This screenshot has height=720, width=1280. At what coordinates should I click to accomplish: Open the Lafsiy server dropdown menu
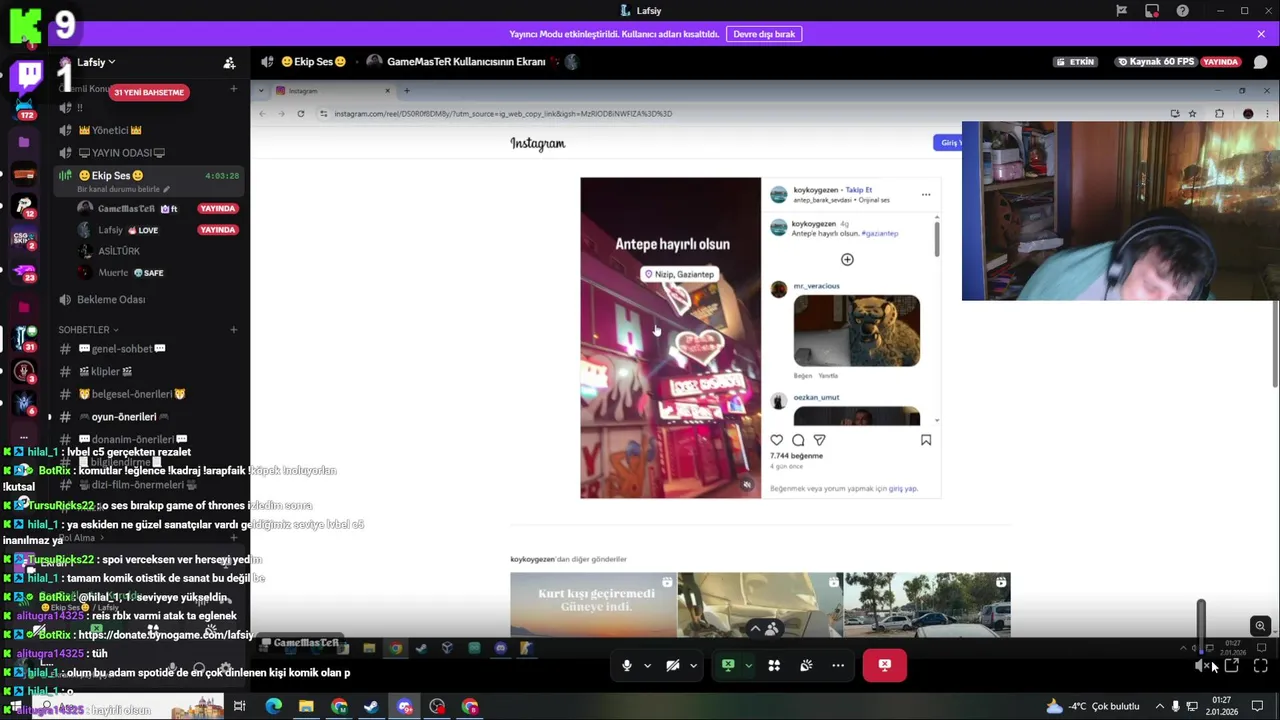pos(95,62)
